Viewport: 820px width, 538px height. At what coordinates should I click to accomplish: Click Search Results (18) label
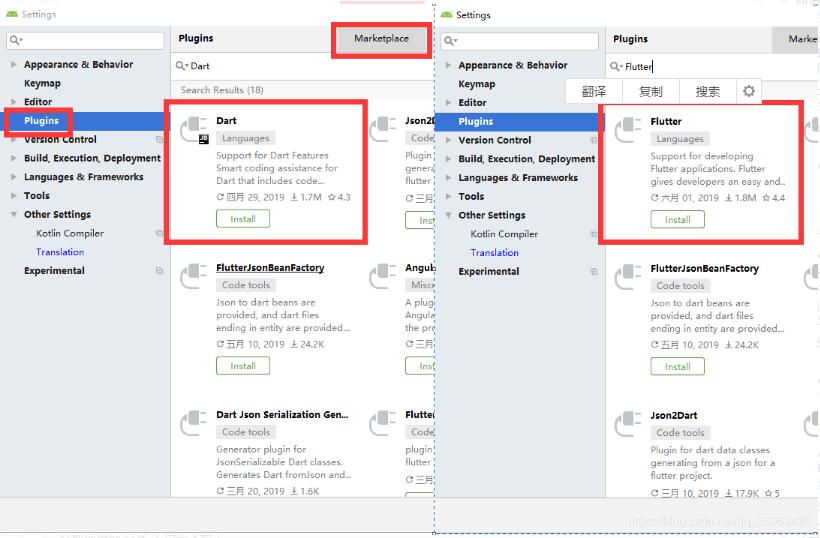222,90
